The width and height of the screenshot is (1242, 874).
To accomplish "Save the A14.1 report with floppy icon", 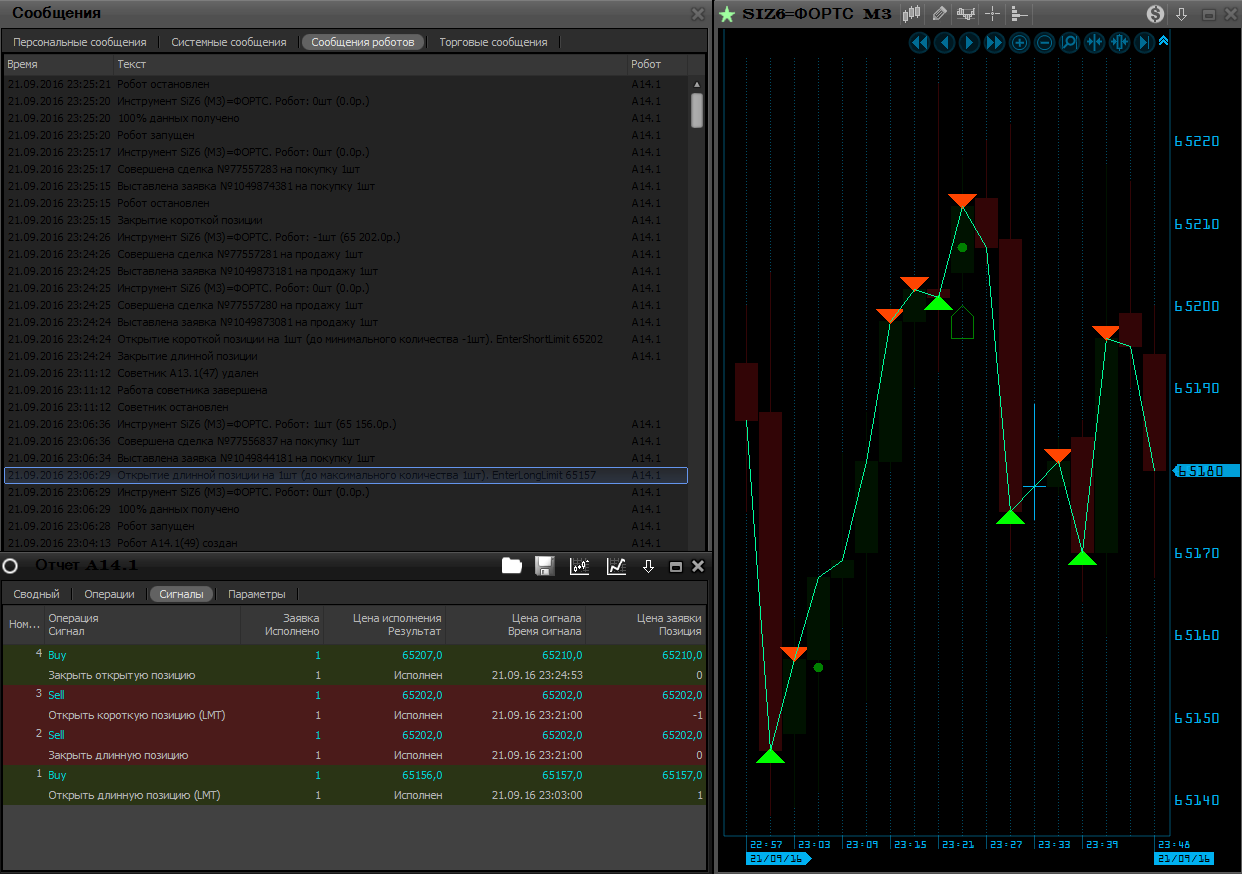I will [x=545, y=566].
